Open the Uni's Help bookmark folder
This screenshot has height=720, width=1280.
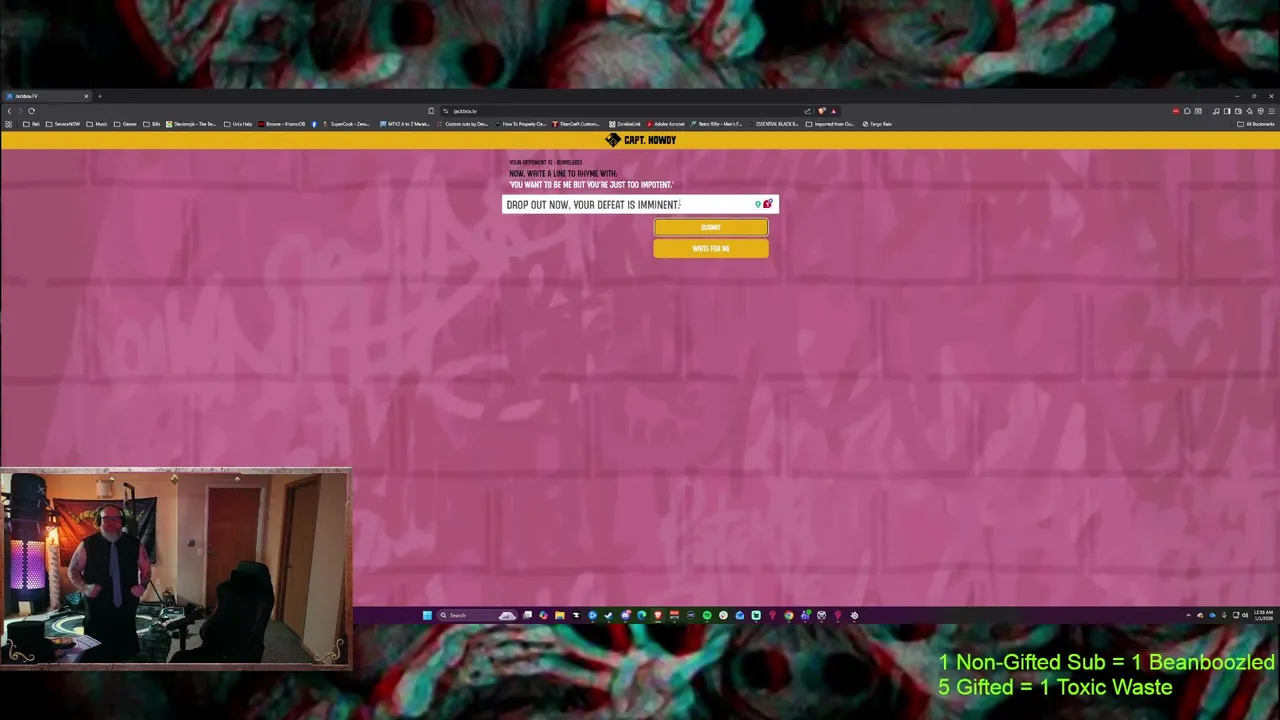click(238, 124)
